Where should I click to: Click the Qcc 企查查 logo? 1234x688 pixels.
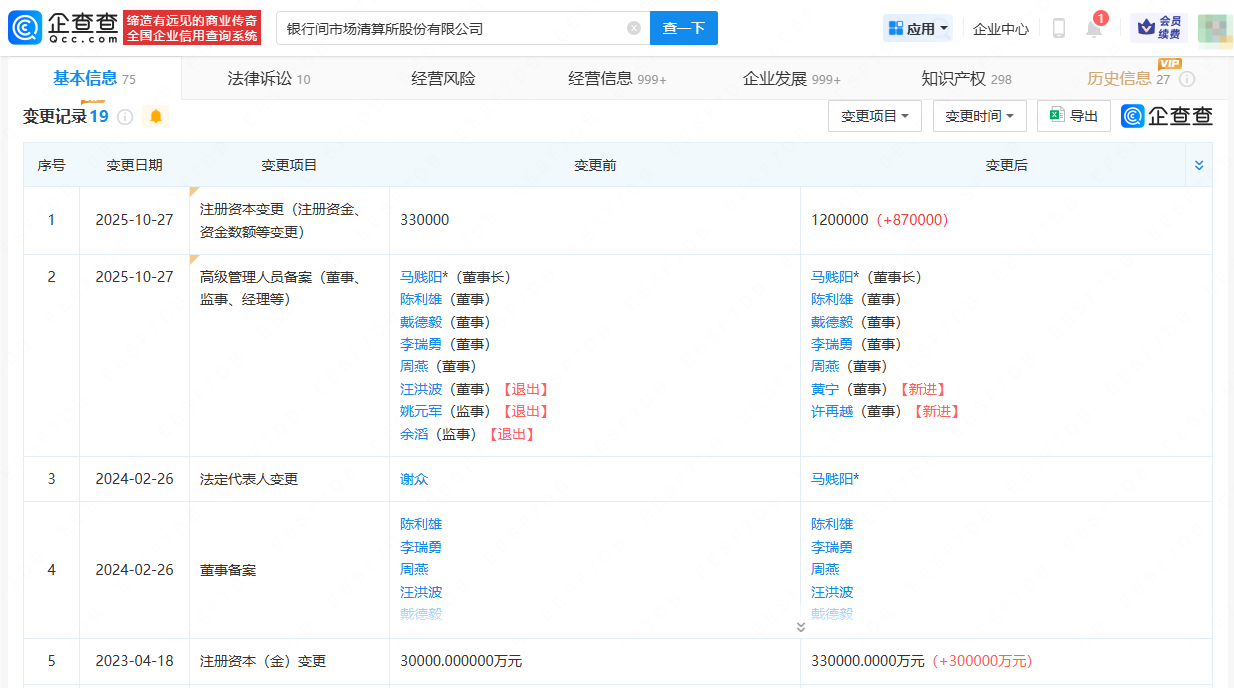(x=63, y=28)
